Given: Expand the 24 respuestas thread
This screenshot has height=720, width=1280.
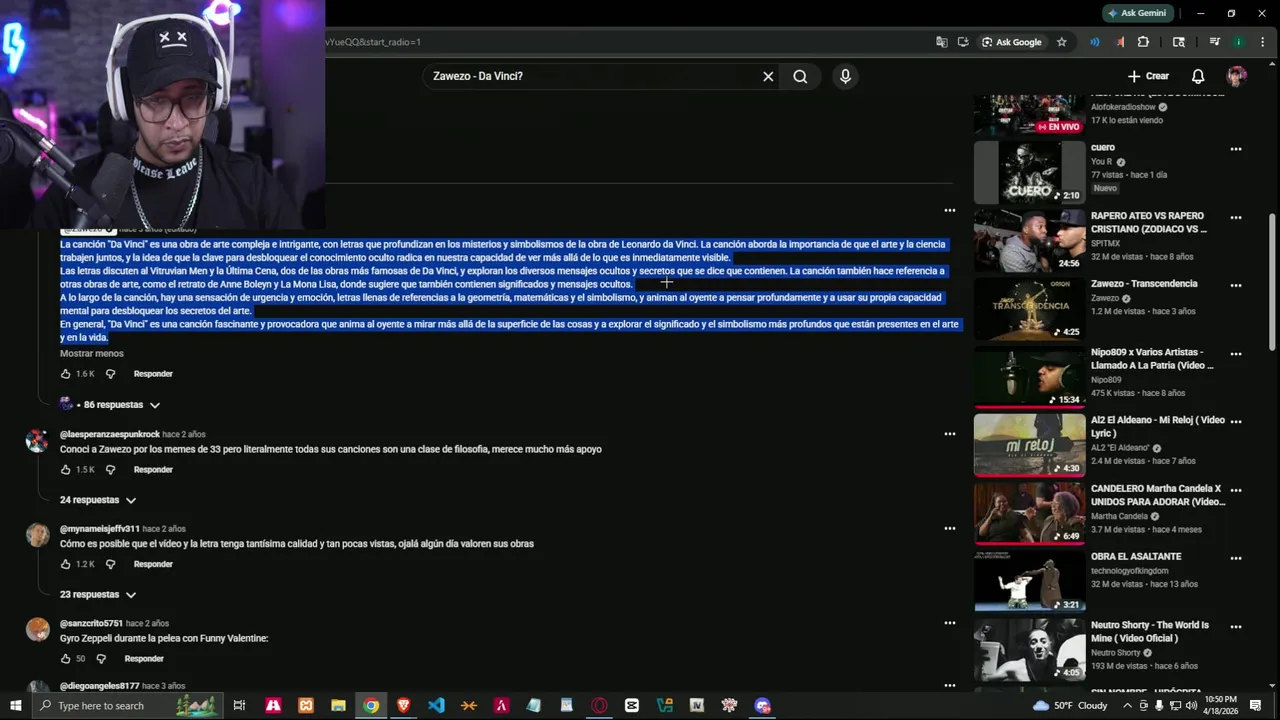Looking at the screenshot, I should click(98, 500).
